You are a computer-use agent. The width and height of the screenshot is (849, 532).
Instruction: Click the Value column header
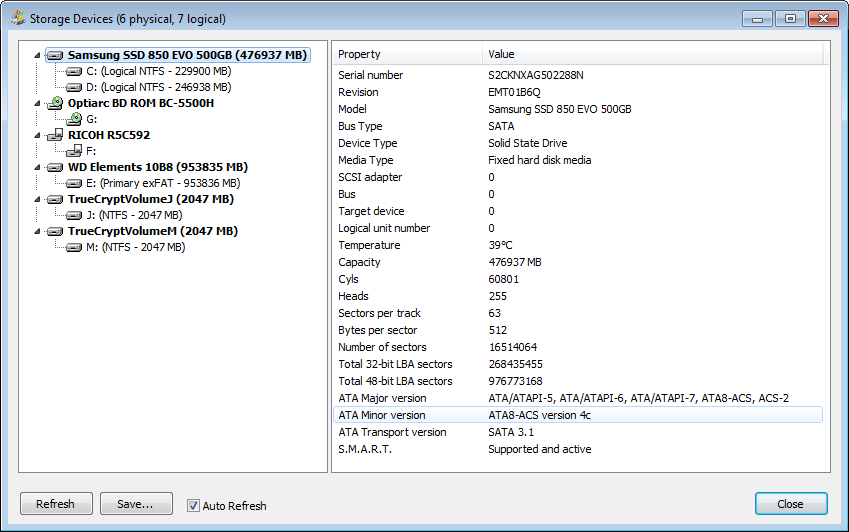tap(652, 54)
